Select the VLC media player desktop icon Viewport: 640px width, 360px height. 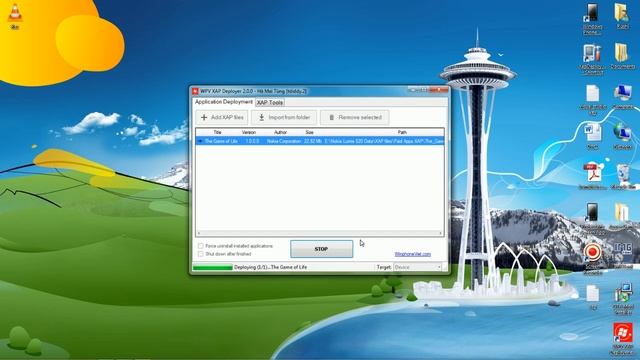(x=15, y=16)
